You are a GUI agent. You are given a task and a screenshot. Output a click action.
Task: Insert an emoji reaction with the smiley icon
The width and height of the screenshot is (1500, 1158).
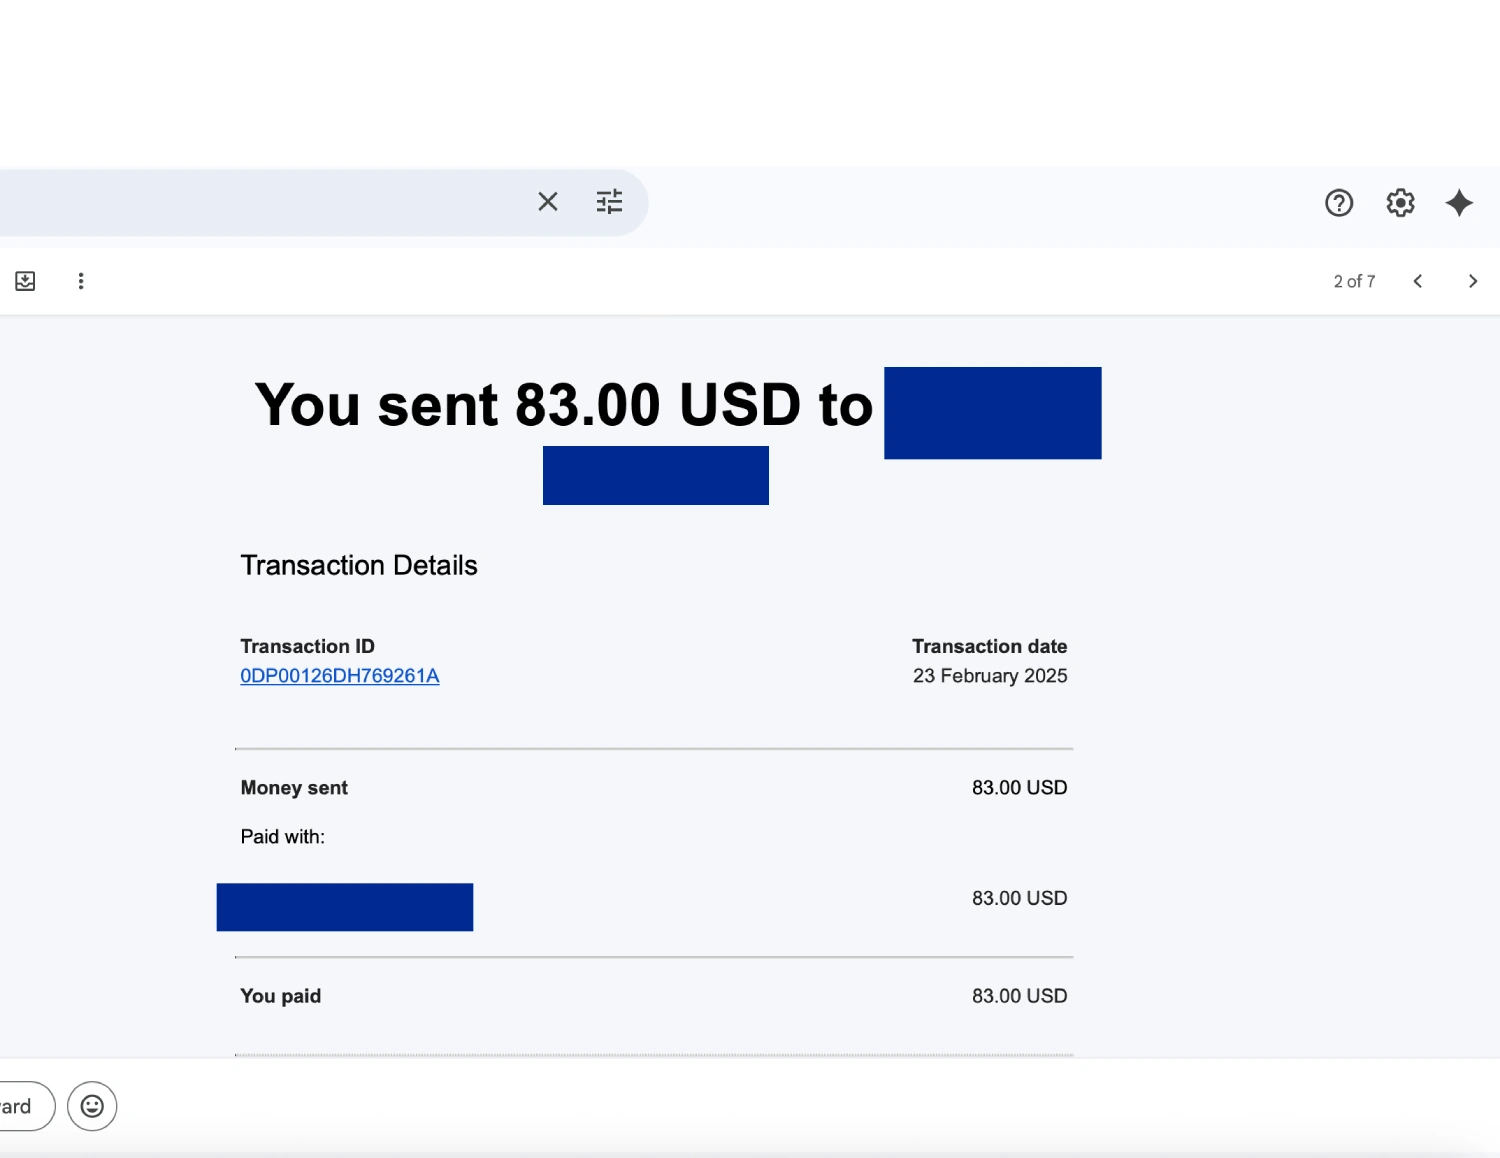point(91,1107)
